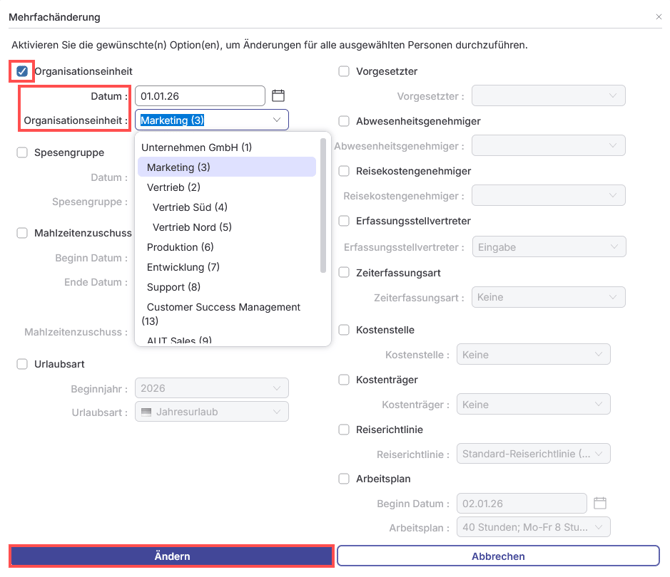The image size is (670, 577).
Task: Enable the Vorgesetzter checkbox
Action: click(344, 72)
